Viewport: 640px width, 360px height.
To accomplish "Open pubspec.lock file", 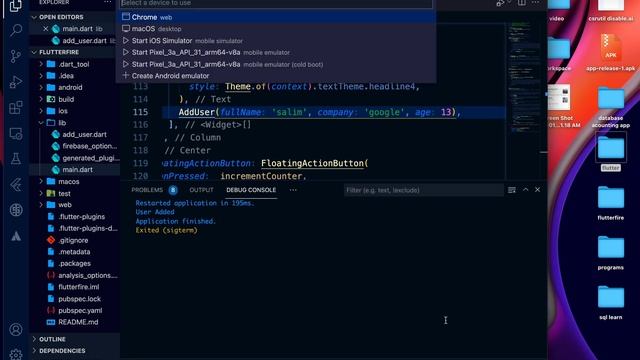I will click(x=79, y=299).
